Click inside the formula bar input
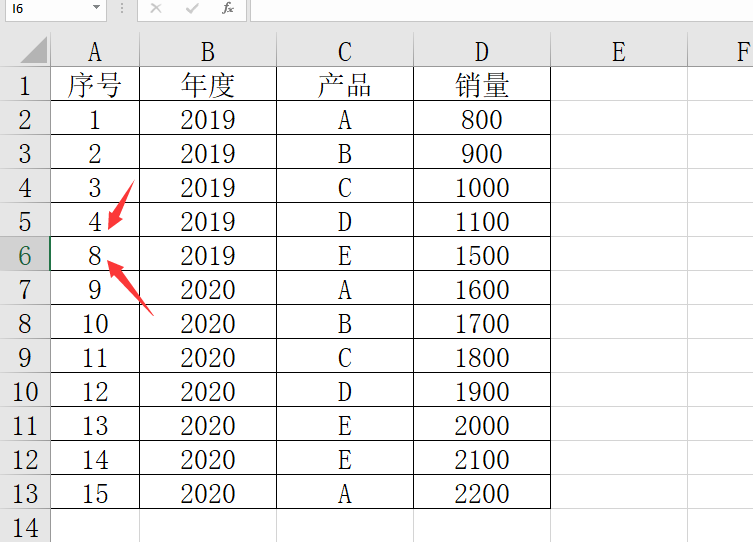This screenshot has height=542, width=753. tap(501, 10)
